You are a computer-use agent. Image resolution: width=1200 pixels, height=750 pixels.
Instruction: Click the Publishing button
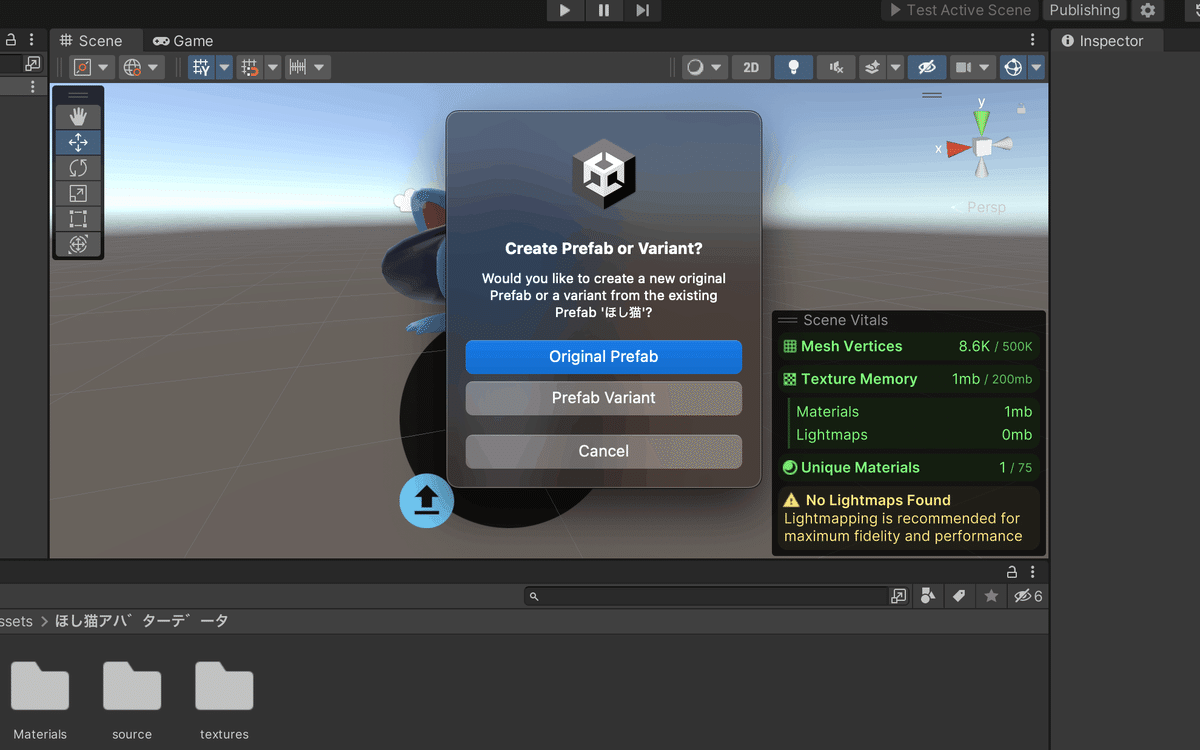point(1085,10)
